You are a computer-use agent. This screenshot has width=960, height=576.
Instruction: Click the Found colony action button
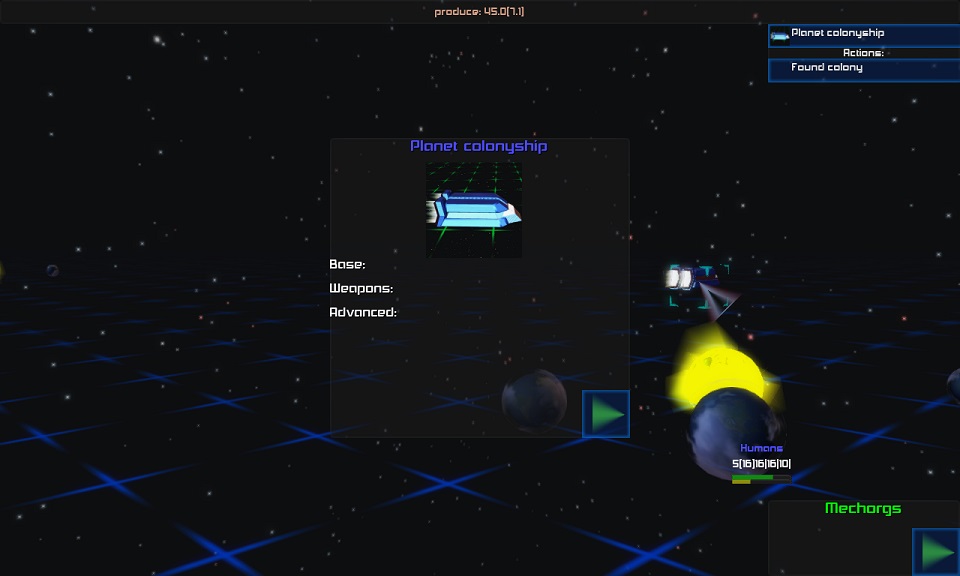tap(863, 69)
